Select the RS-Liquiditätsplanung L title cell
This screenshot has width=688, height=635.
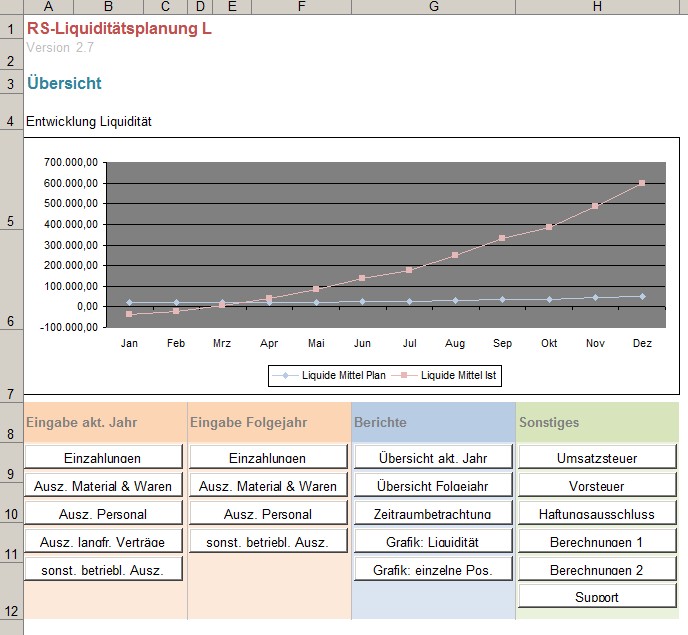[x=119, y=28]
